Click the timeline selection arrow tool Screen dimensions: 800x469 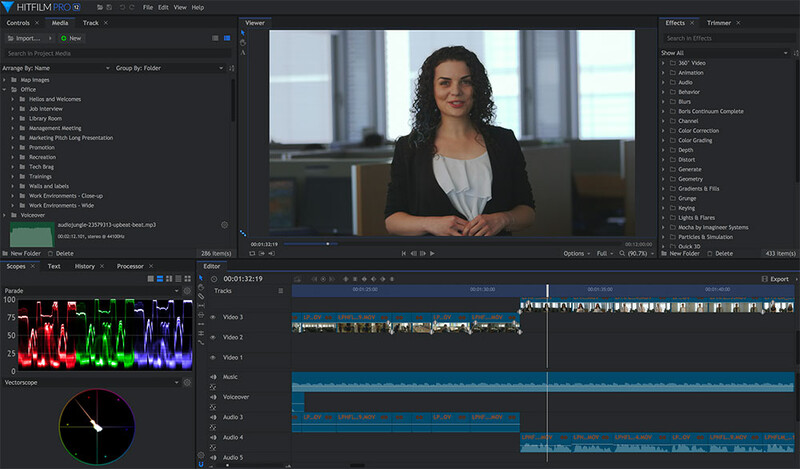click(x=201, y=278)
